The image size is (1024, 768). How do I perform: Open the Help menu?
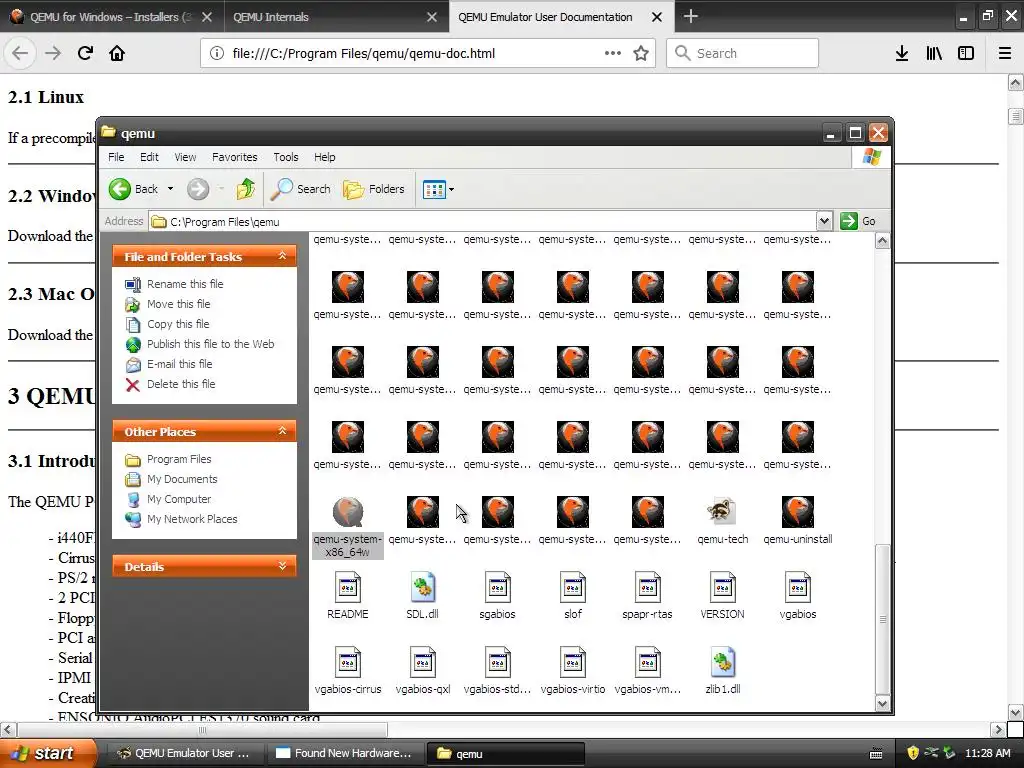324,157
